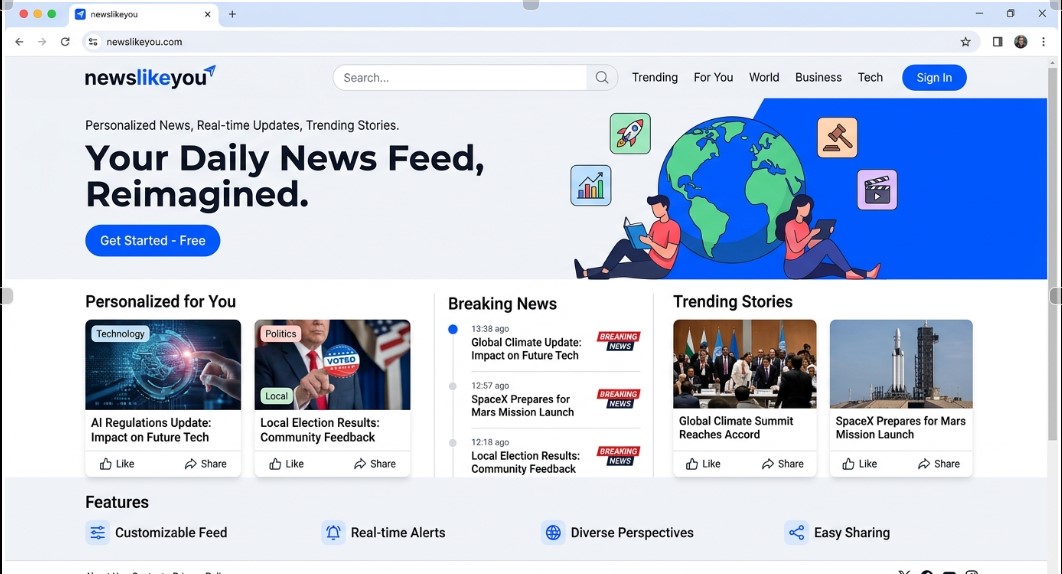Open Global Climate Update breaking news item
This screenshot has width=1062, height=574.
click(526, 349)
